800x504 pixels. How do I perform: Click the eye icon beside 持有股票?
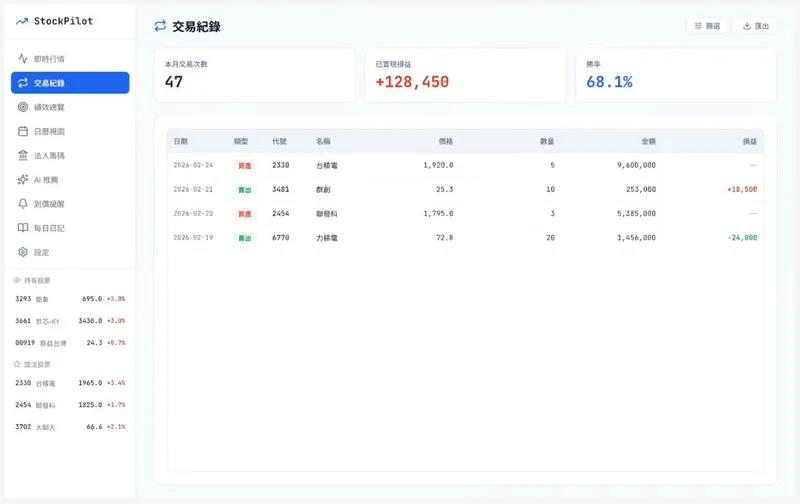click(17, 280)
